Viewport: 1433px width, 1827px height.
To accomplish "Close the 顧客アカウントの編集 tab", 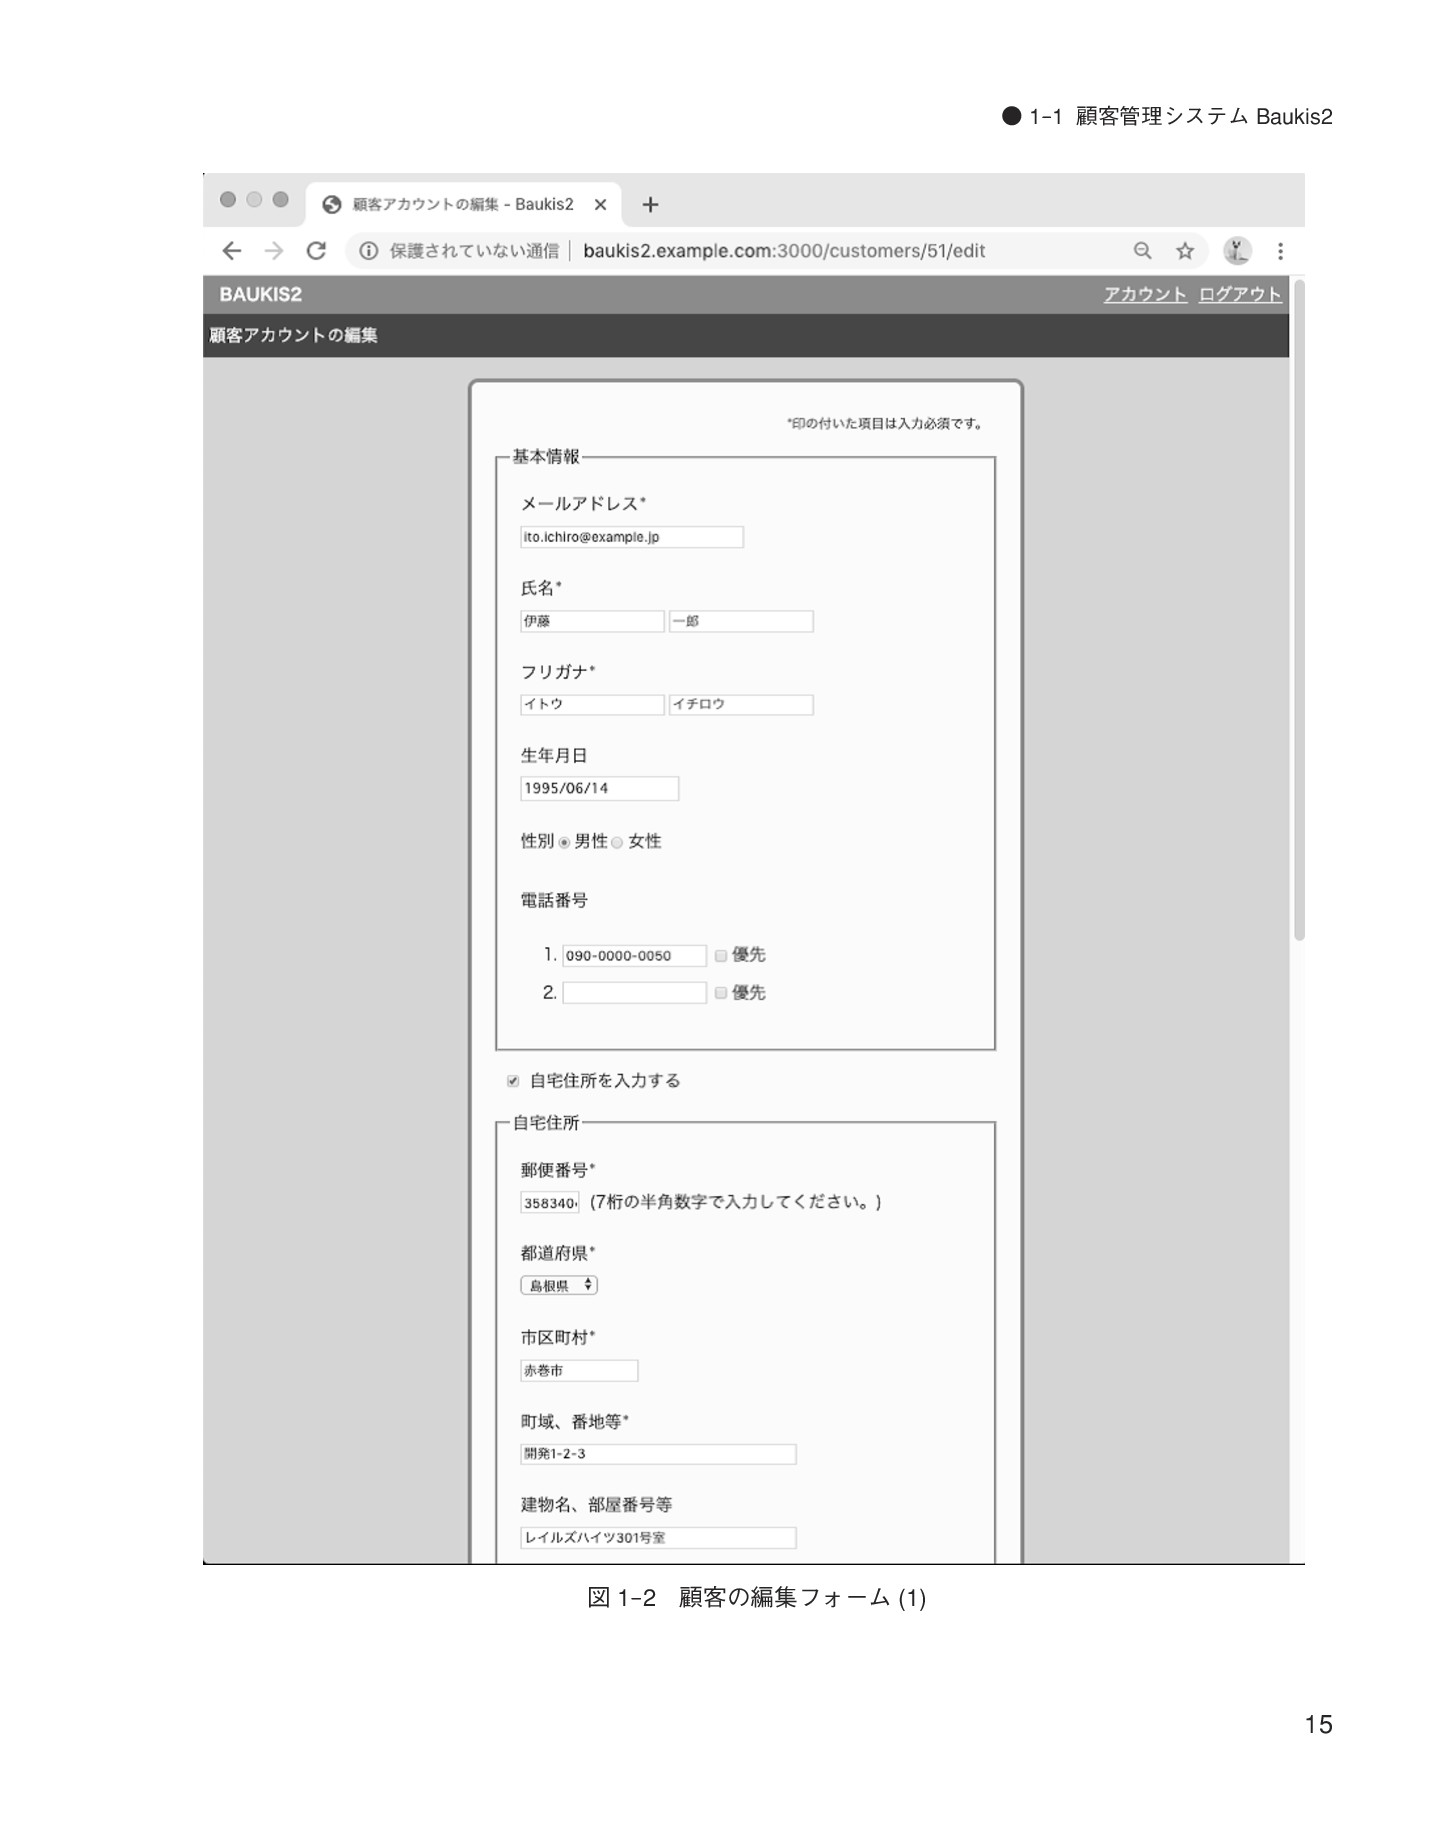I will (x=600, y=205).
